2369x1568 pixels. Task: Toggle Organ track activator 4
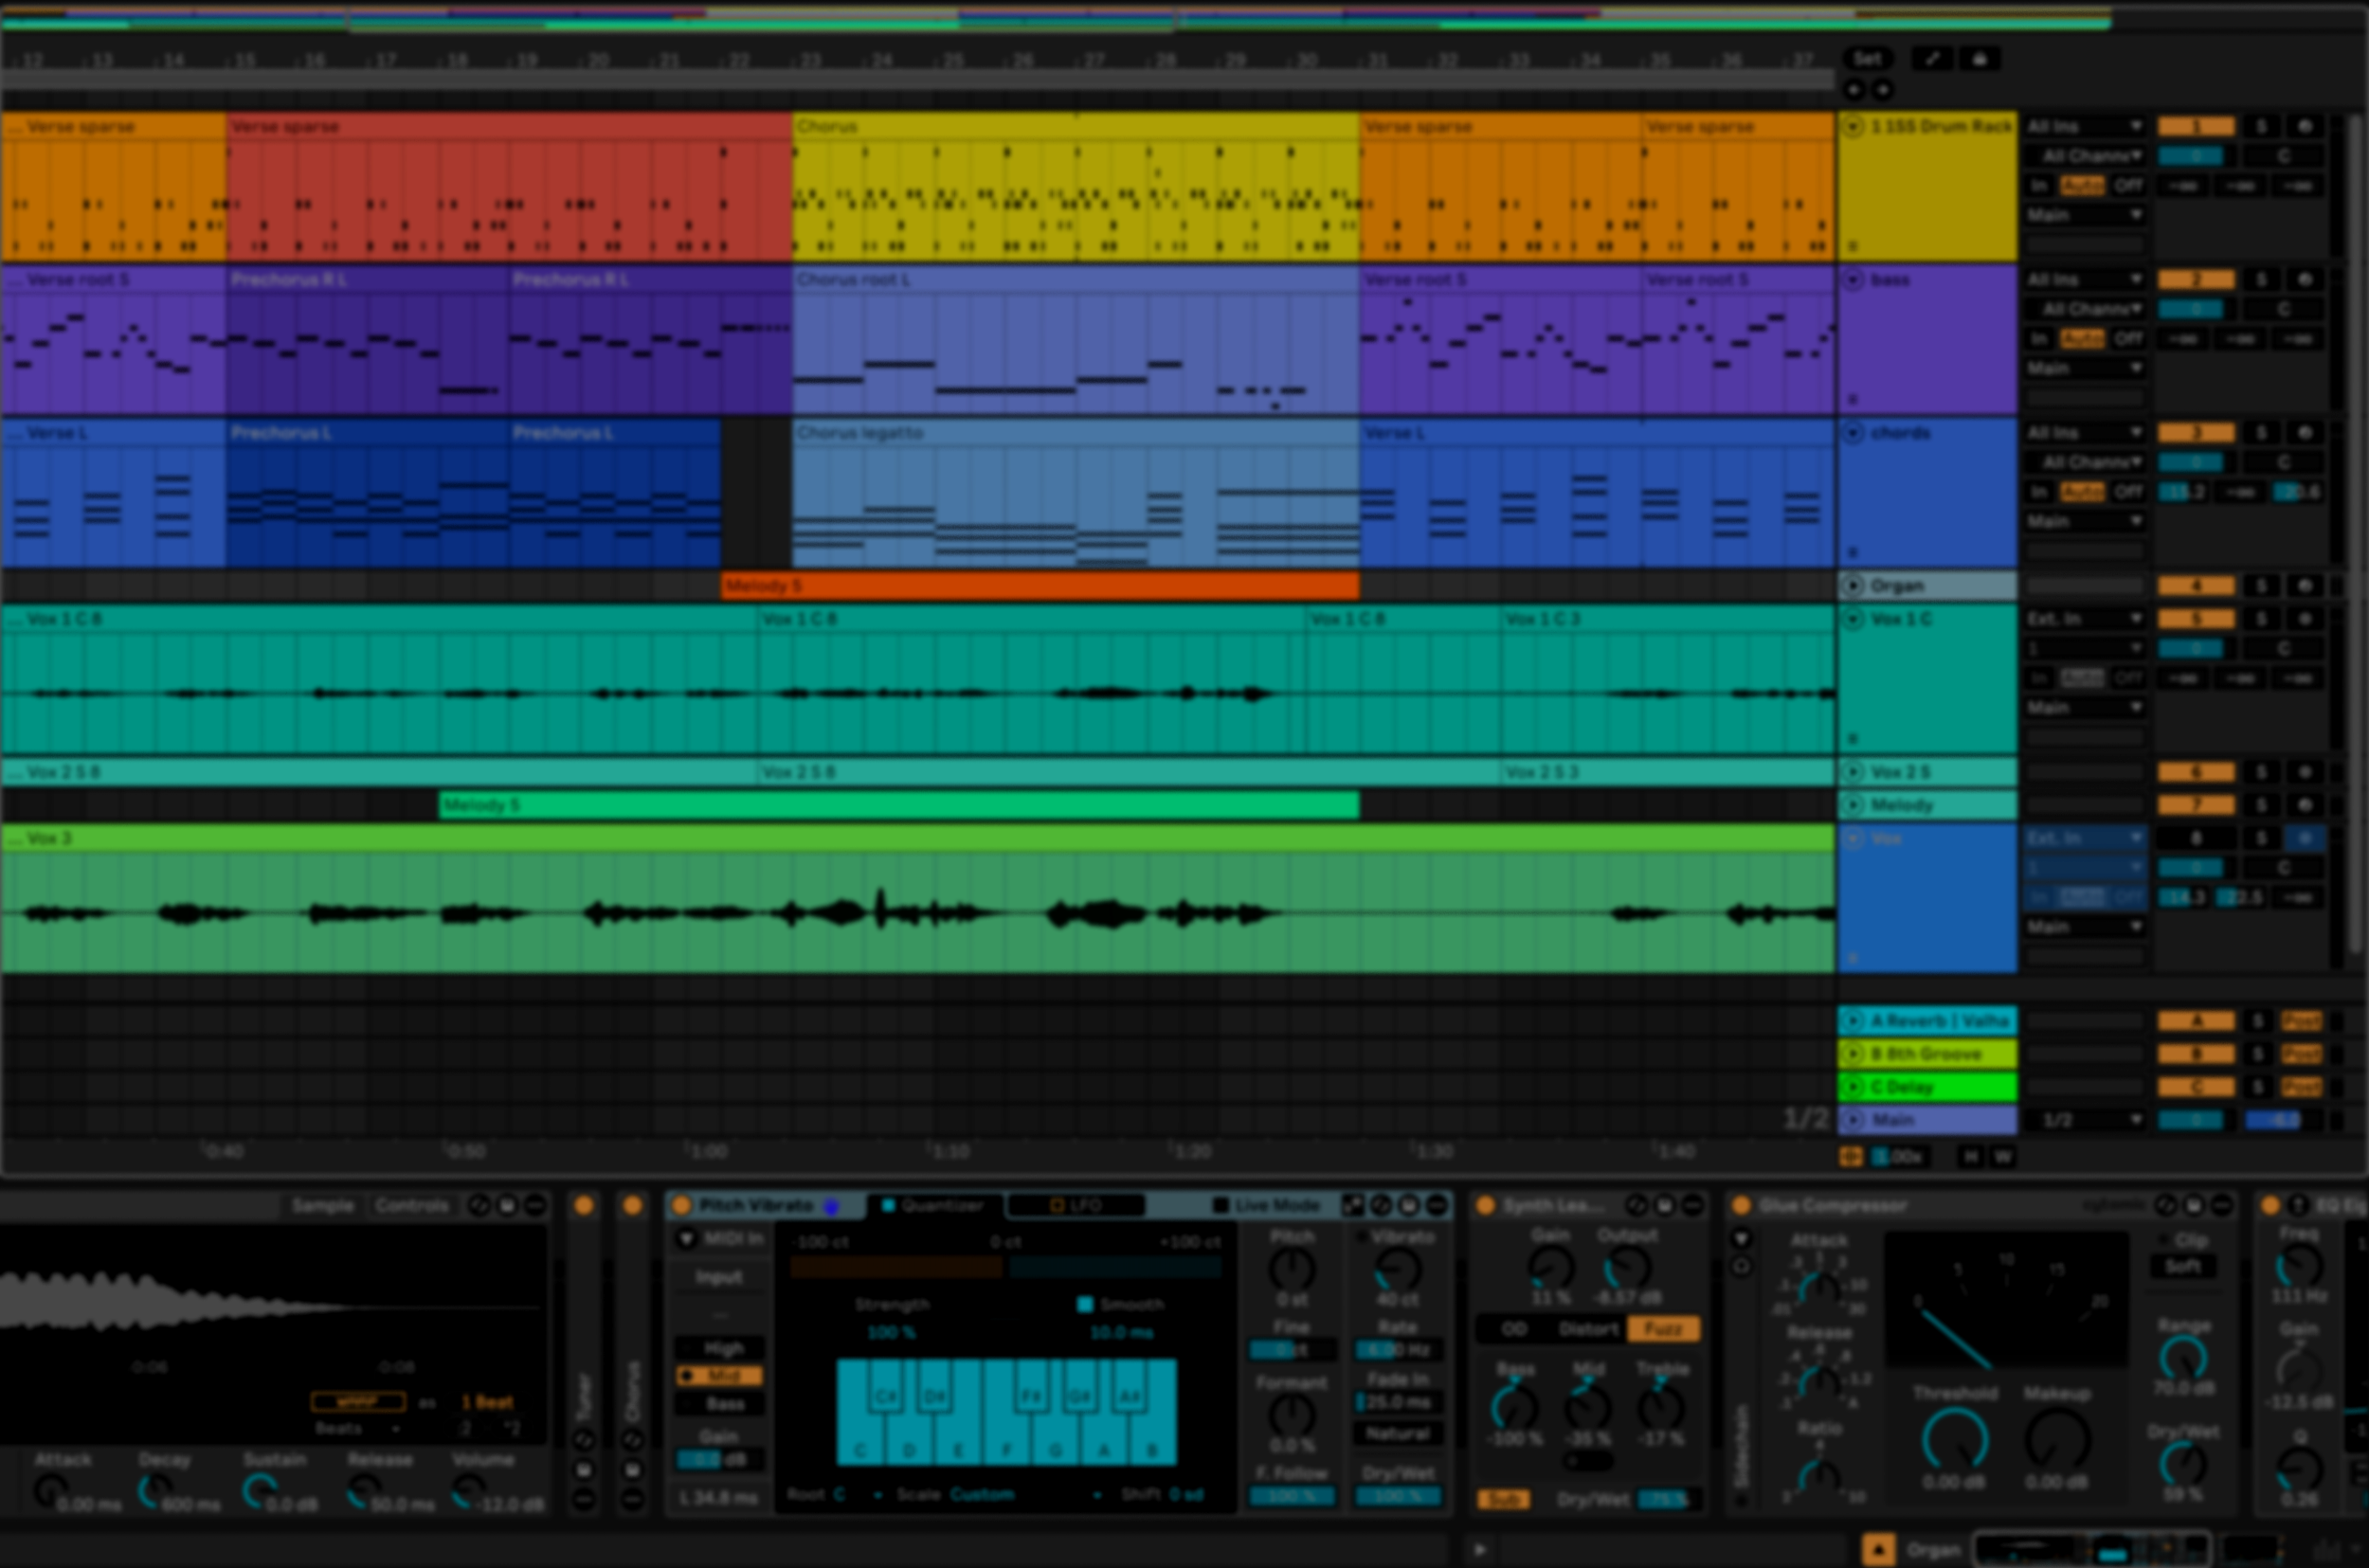(2196, 586)
